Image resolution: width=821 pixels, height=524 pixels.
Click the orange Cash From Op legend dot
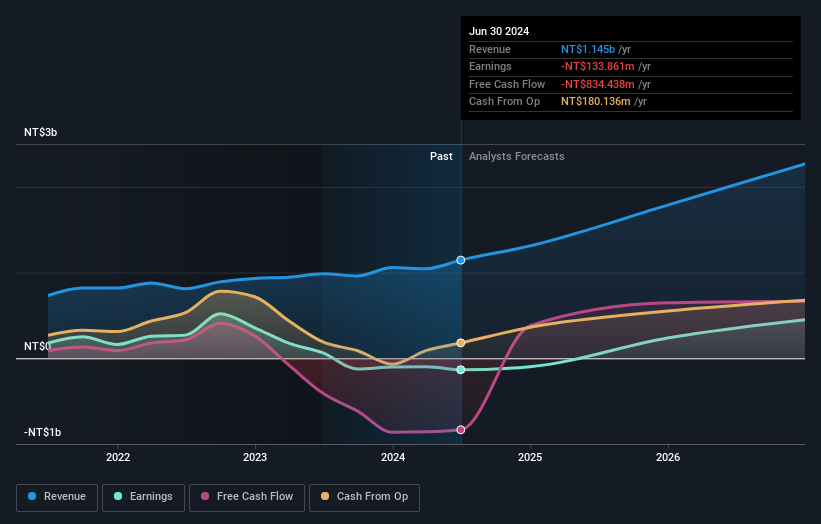tap(325, 496)
